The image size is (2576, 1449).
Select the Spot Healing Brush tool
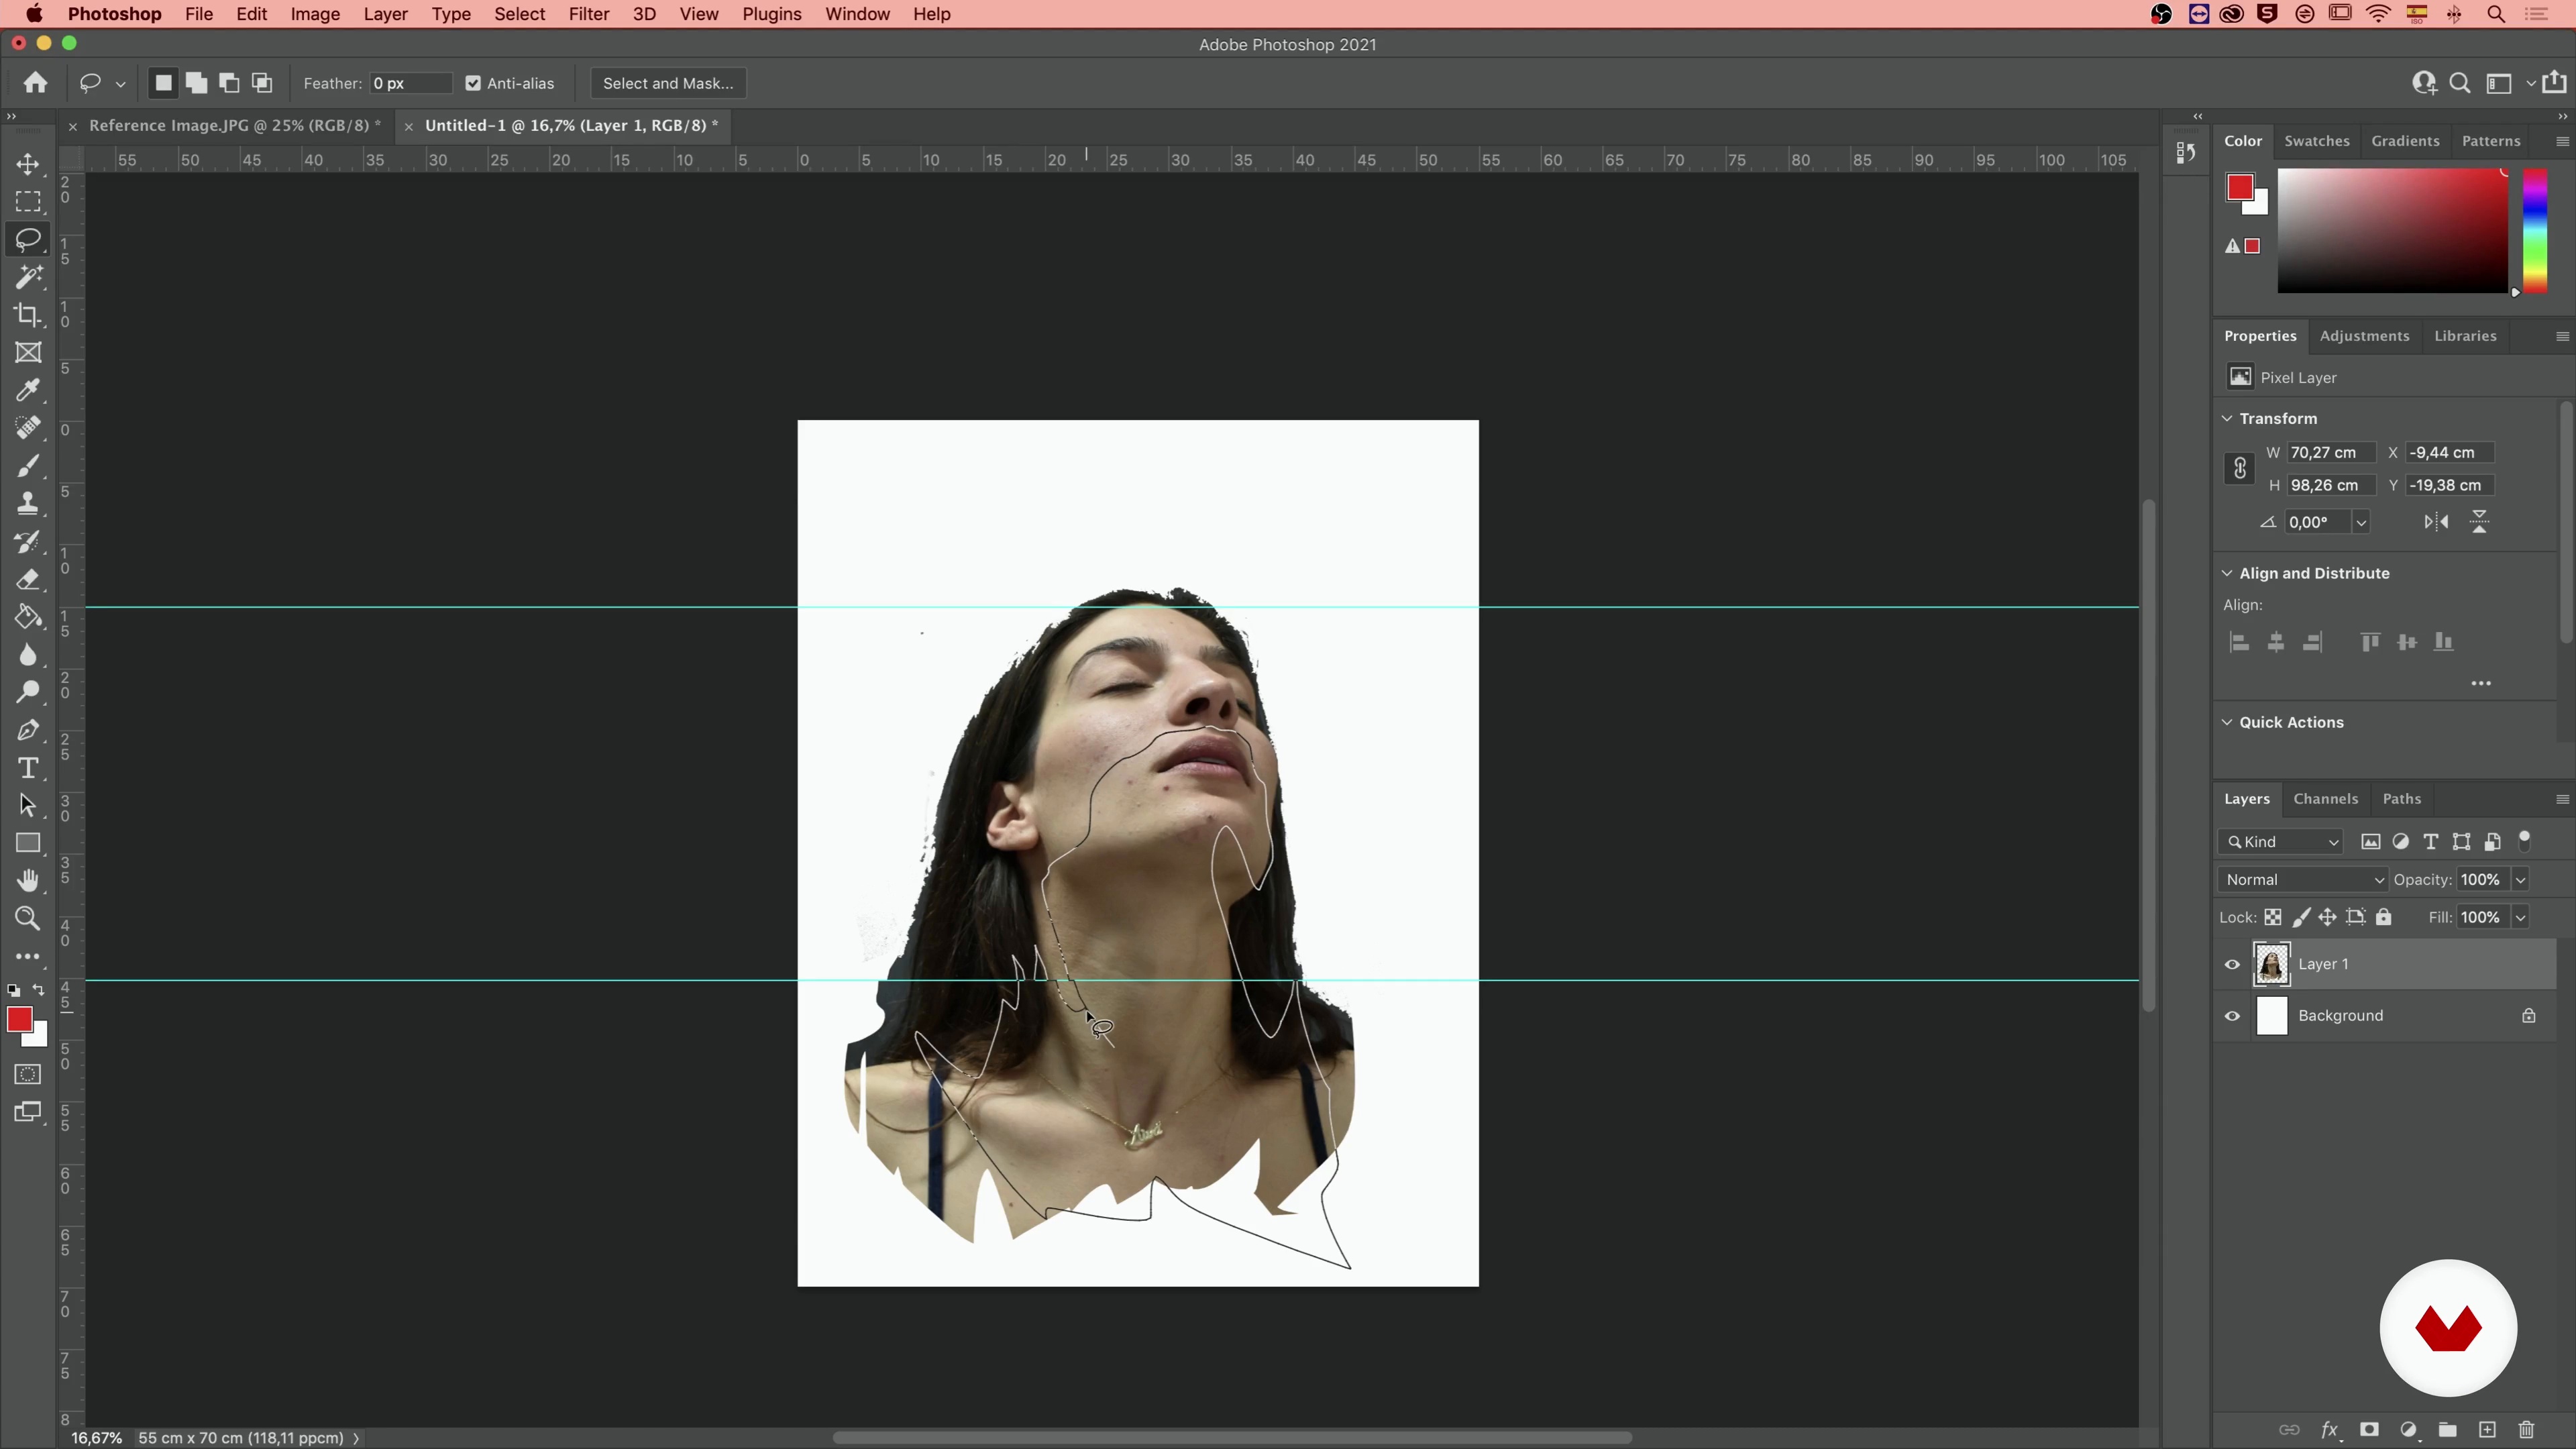pyautogui.click(x=28, y=428)
